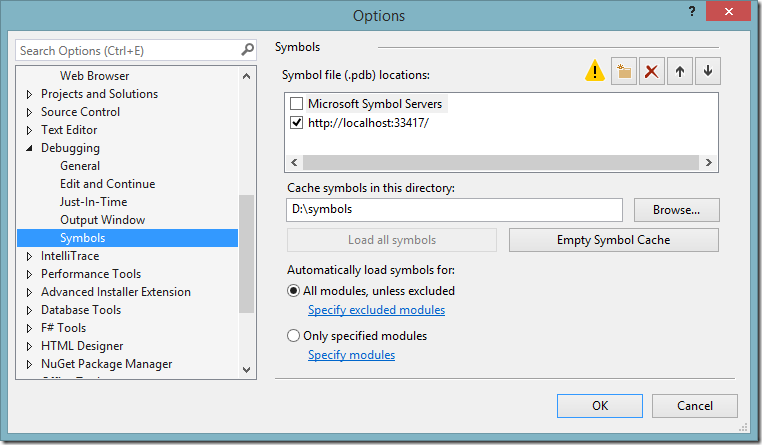Screen dimensions: 762x445
Task: Move symbol location down with arrow icon
Action: pos(708,71)
